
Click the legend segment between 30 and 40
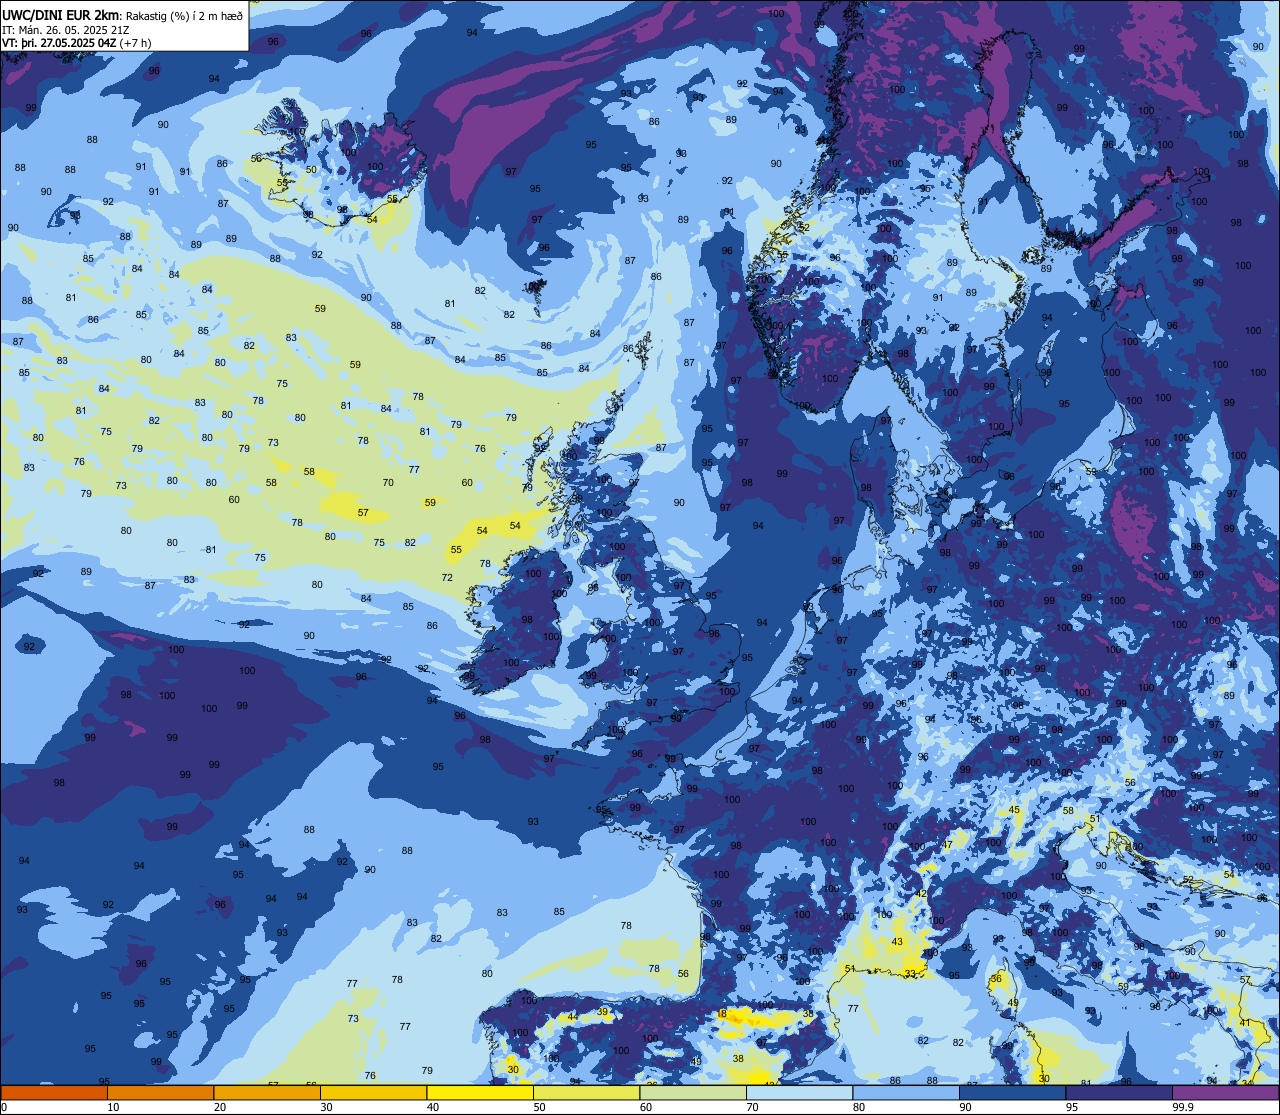pyautogui.click(x=373, y=1092)
